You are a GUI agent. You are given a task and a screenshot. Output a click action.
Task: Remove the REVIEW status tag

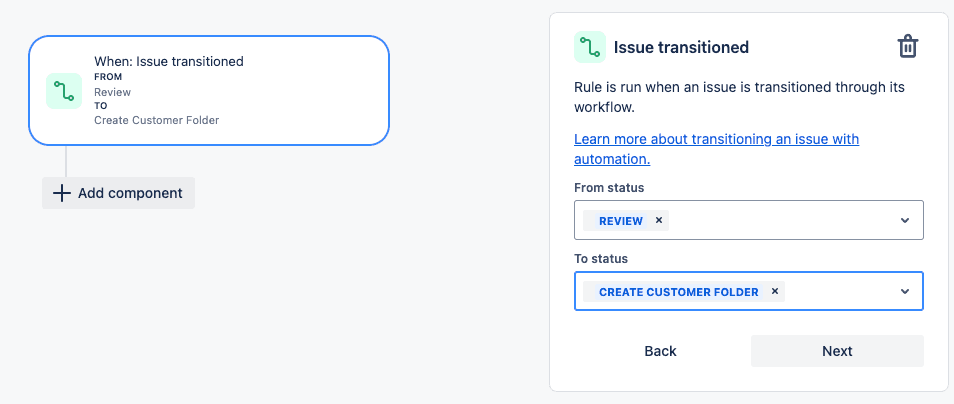coord(658,220)
